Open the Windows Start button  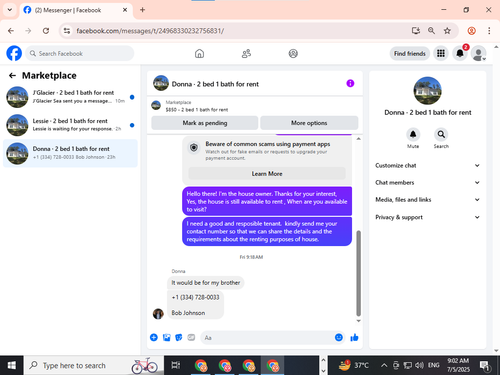[x=12, y=365]
